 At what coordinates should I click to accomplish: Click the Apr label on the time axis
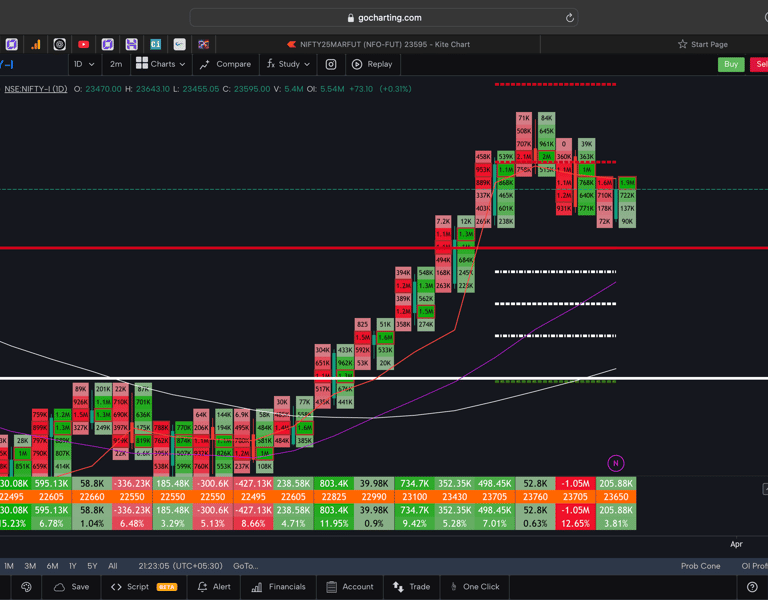(736, 544)
